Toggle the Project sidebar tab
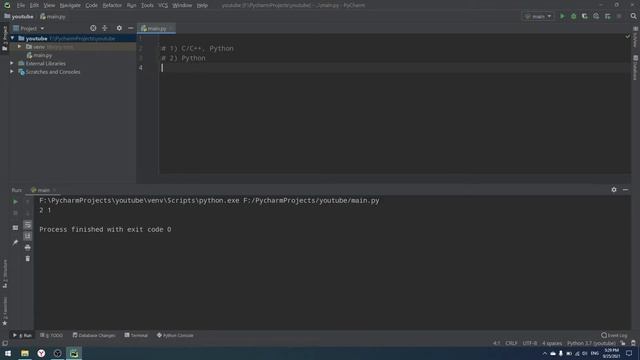Screen dimensions: 640x360 tap(5, 39)
